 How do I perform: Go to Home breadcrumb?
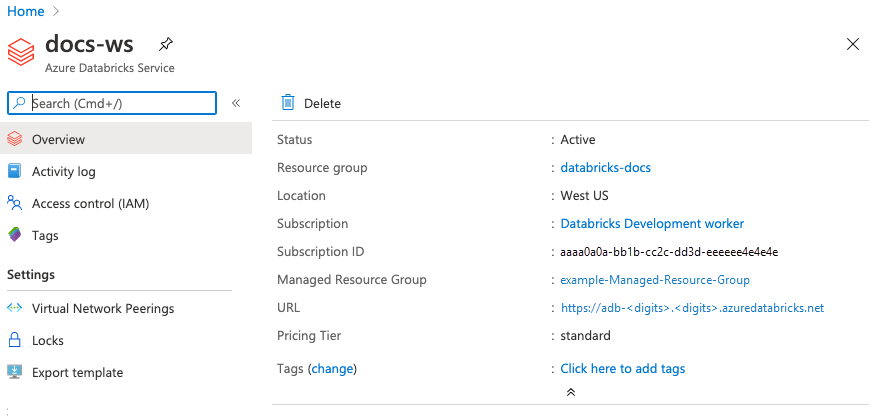point(26,11)
